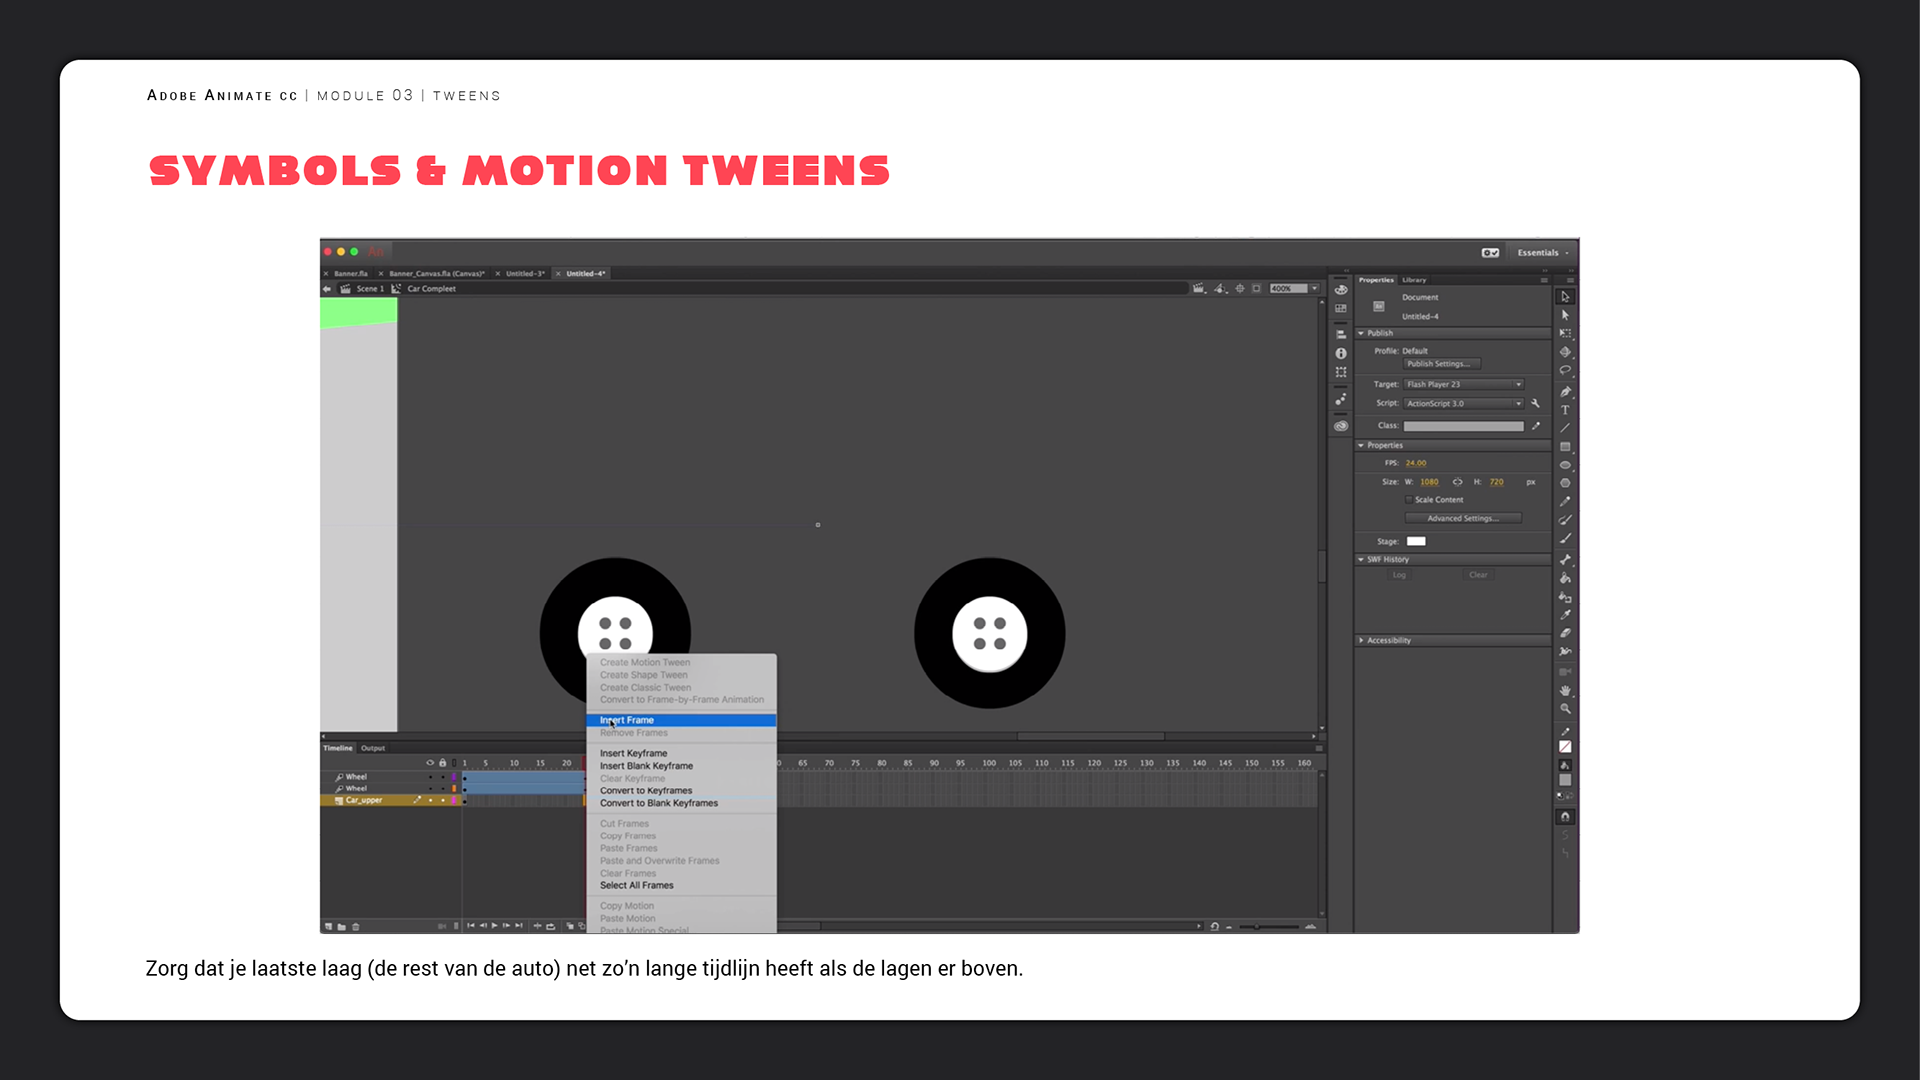Open Advanced Settings button
This screenshot has width=1920, height=1080.
tap(1462, 518)
